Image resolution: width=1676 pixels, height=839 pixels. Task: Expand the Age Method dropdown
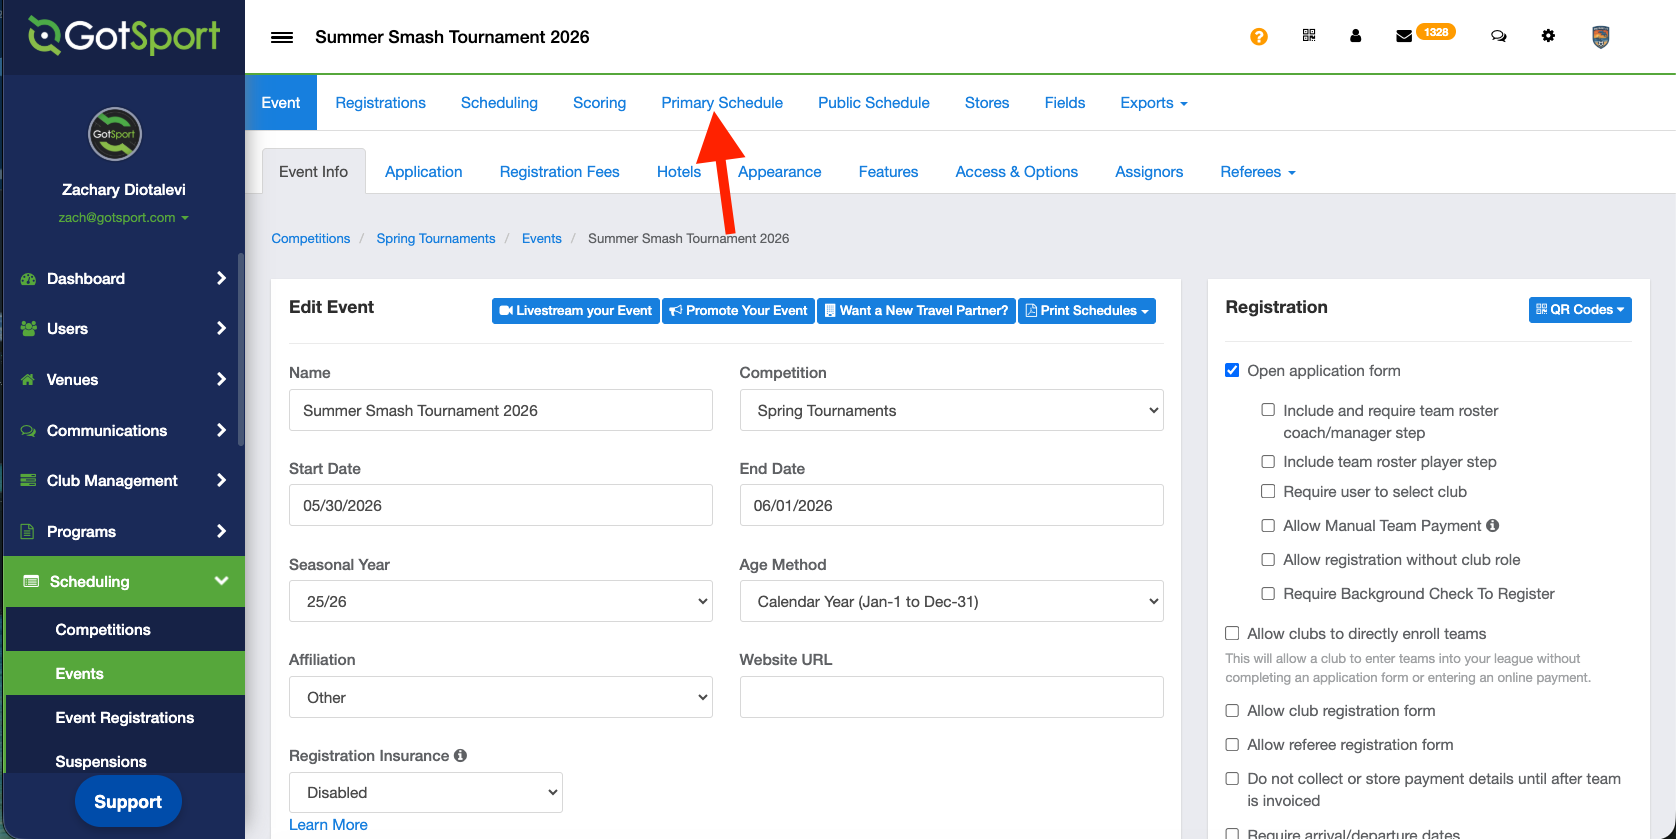click(x=951, y=602)
